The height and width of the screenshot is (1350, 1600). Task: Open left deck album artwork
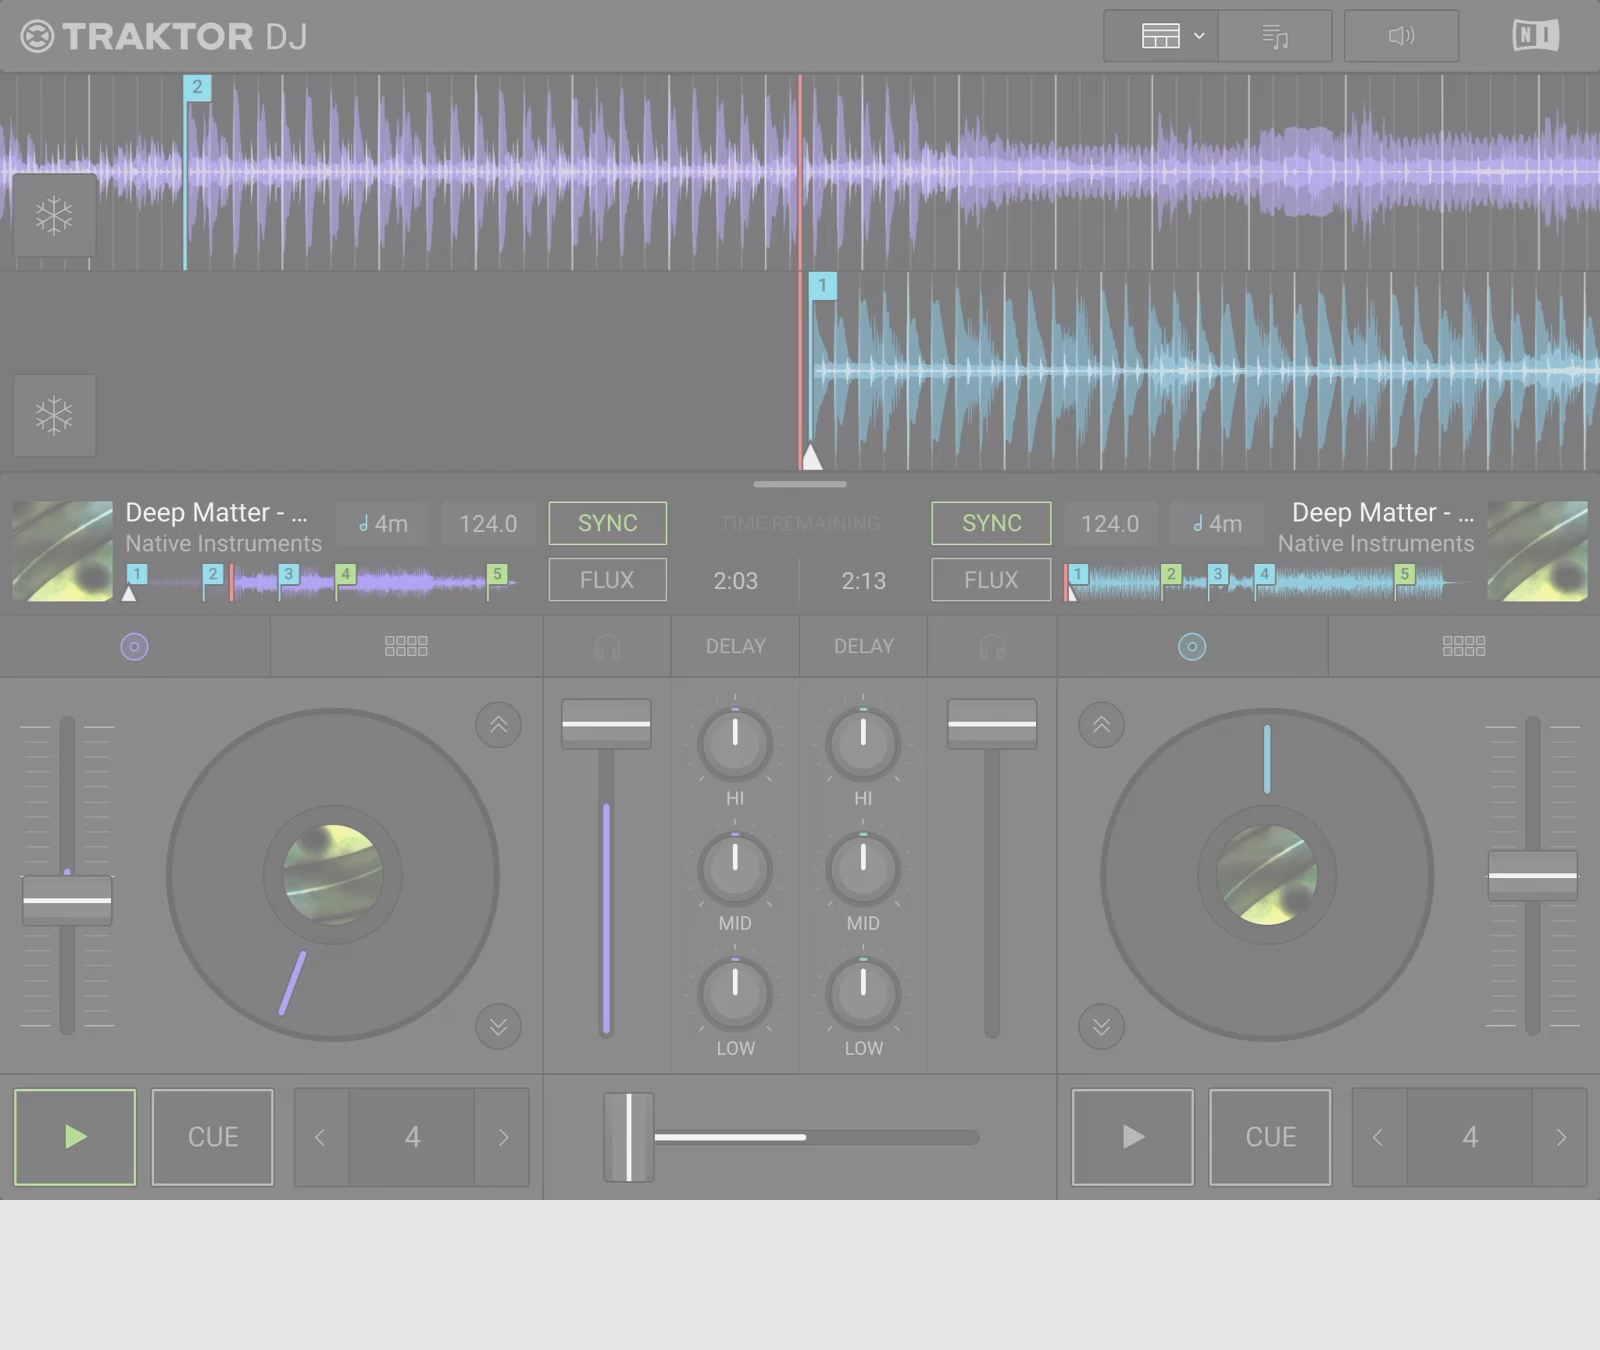[62, 551]
